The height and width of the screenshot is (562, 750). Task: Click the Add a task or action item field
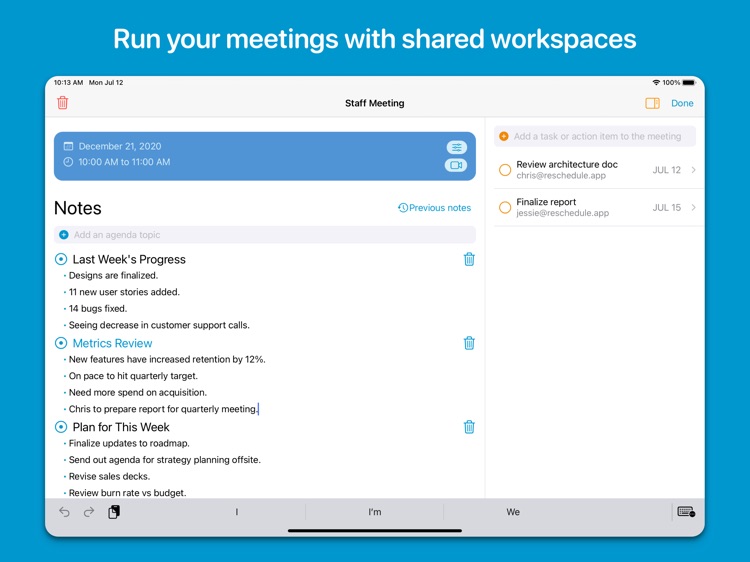click(595, 136)
